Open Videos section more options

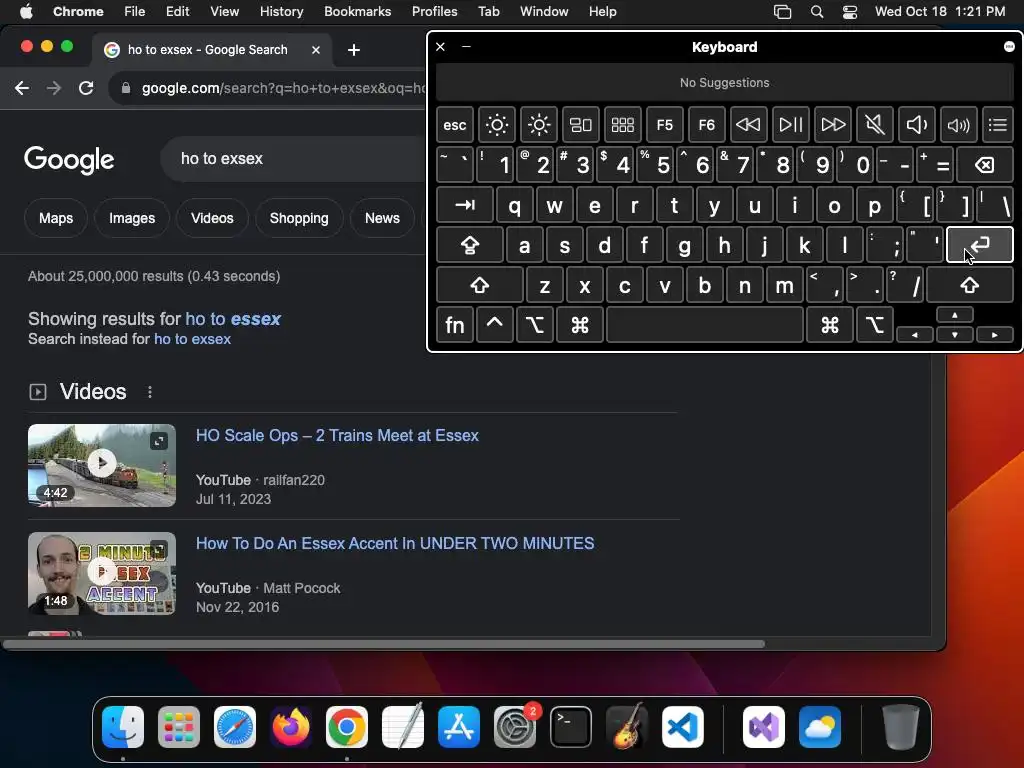coord(150,392)
